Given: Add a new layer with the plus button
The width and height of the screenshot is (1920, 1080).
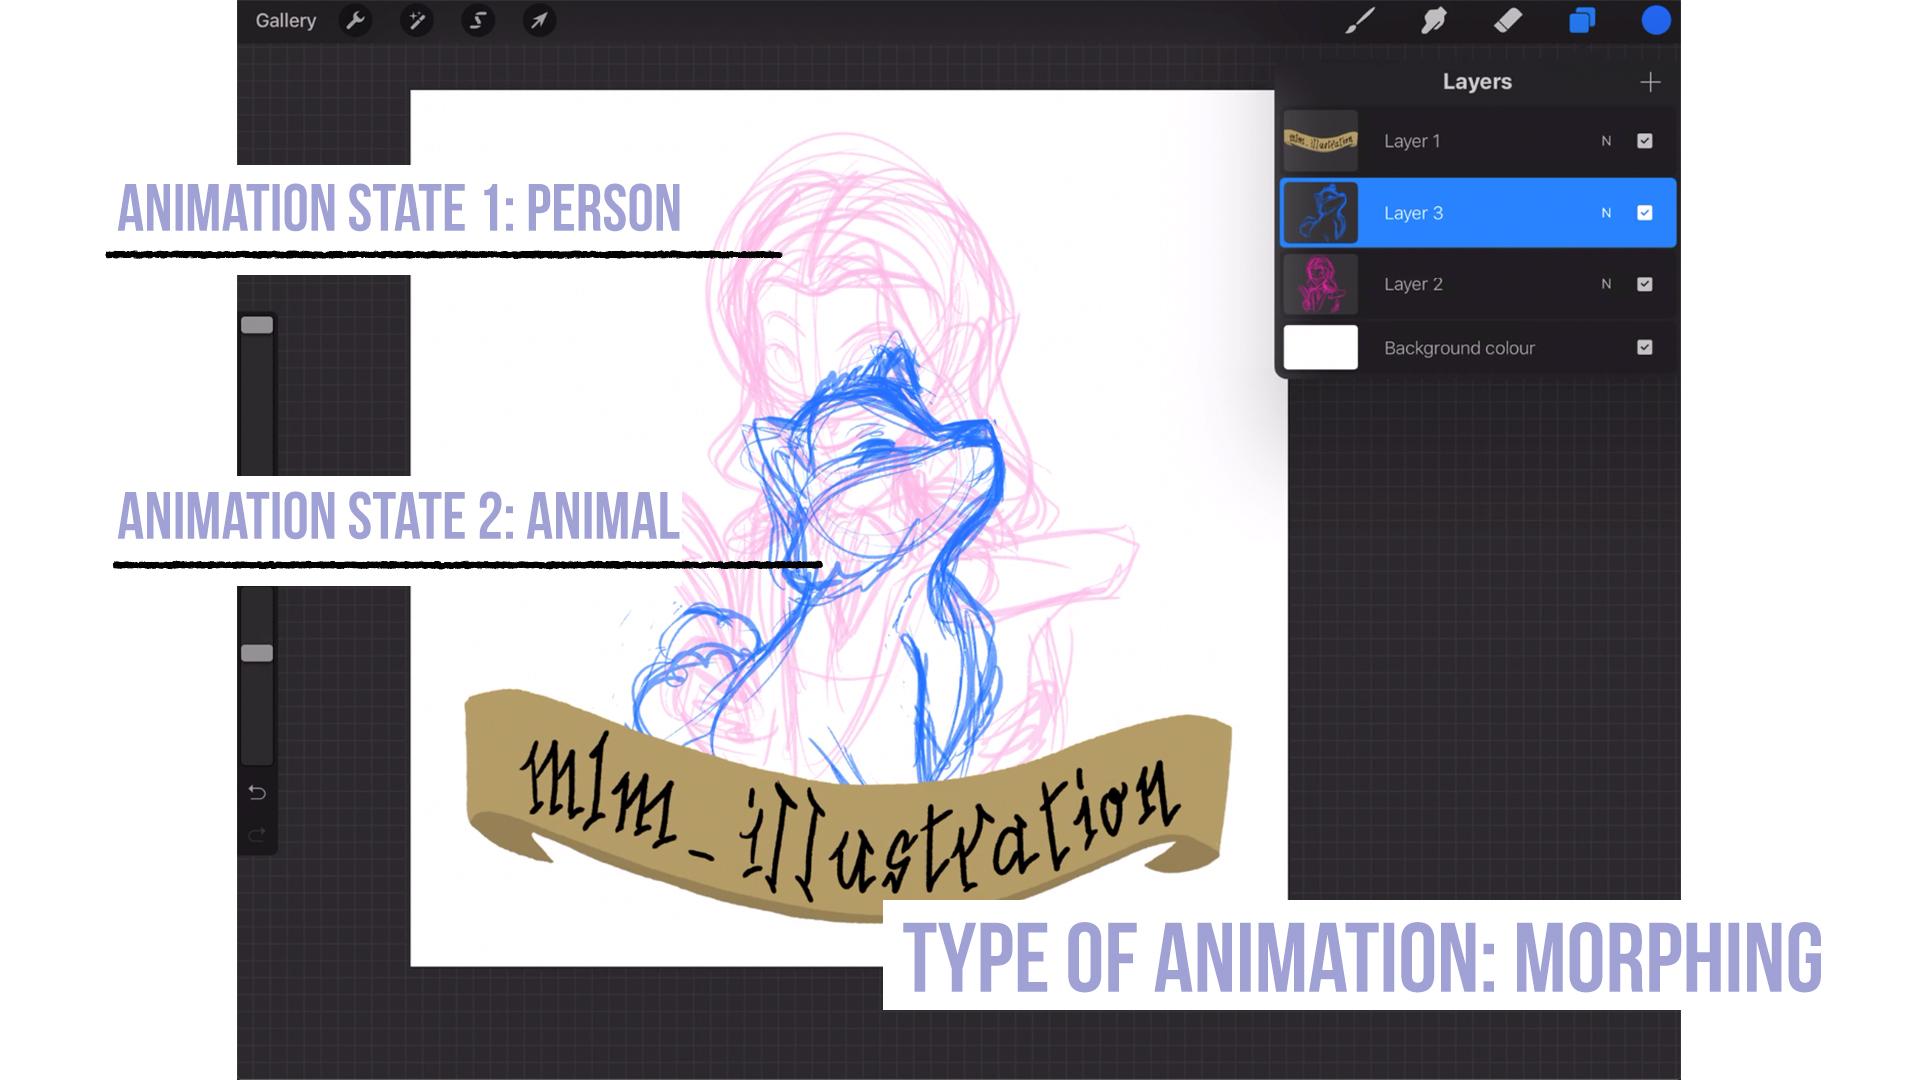Looking at the screenshot, I should pyautogui.click(x=1650, y=82).
